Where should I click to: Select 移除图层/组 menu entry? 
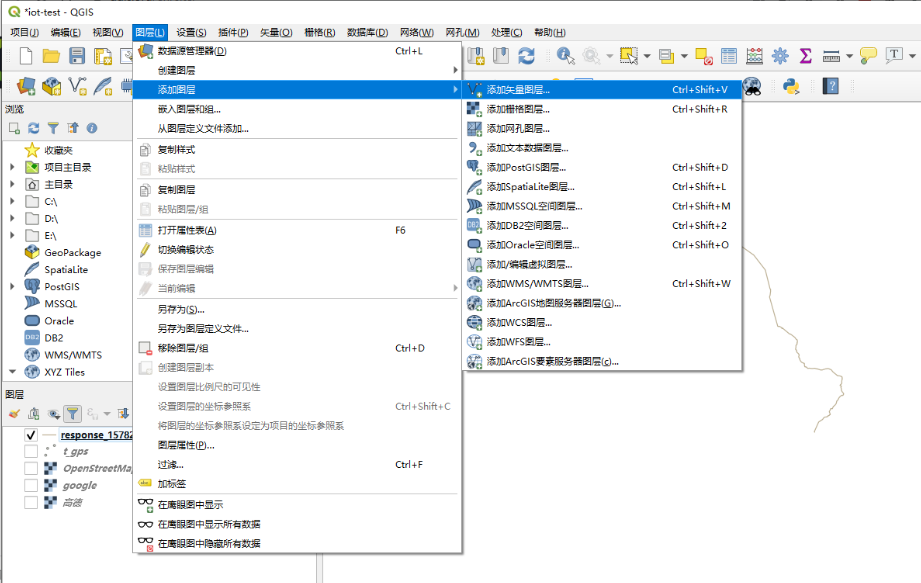[297, 348]
